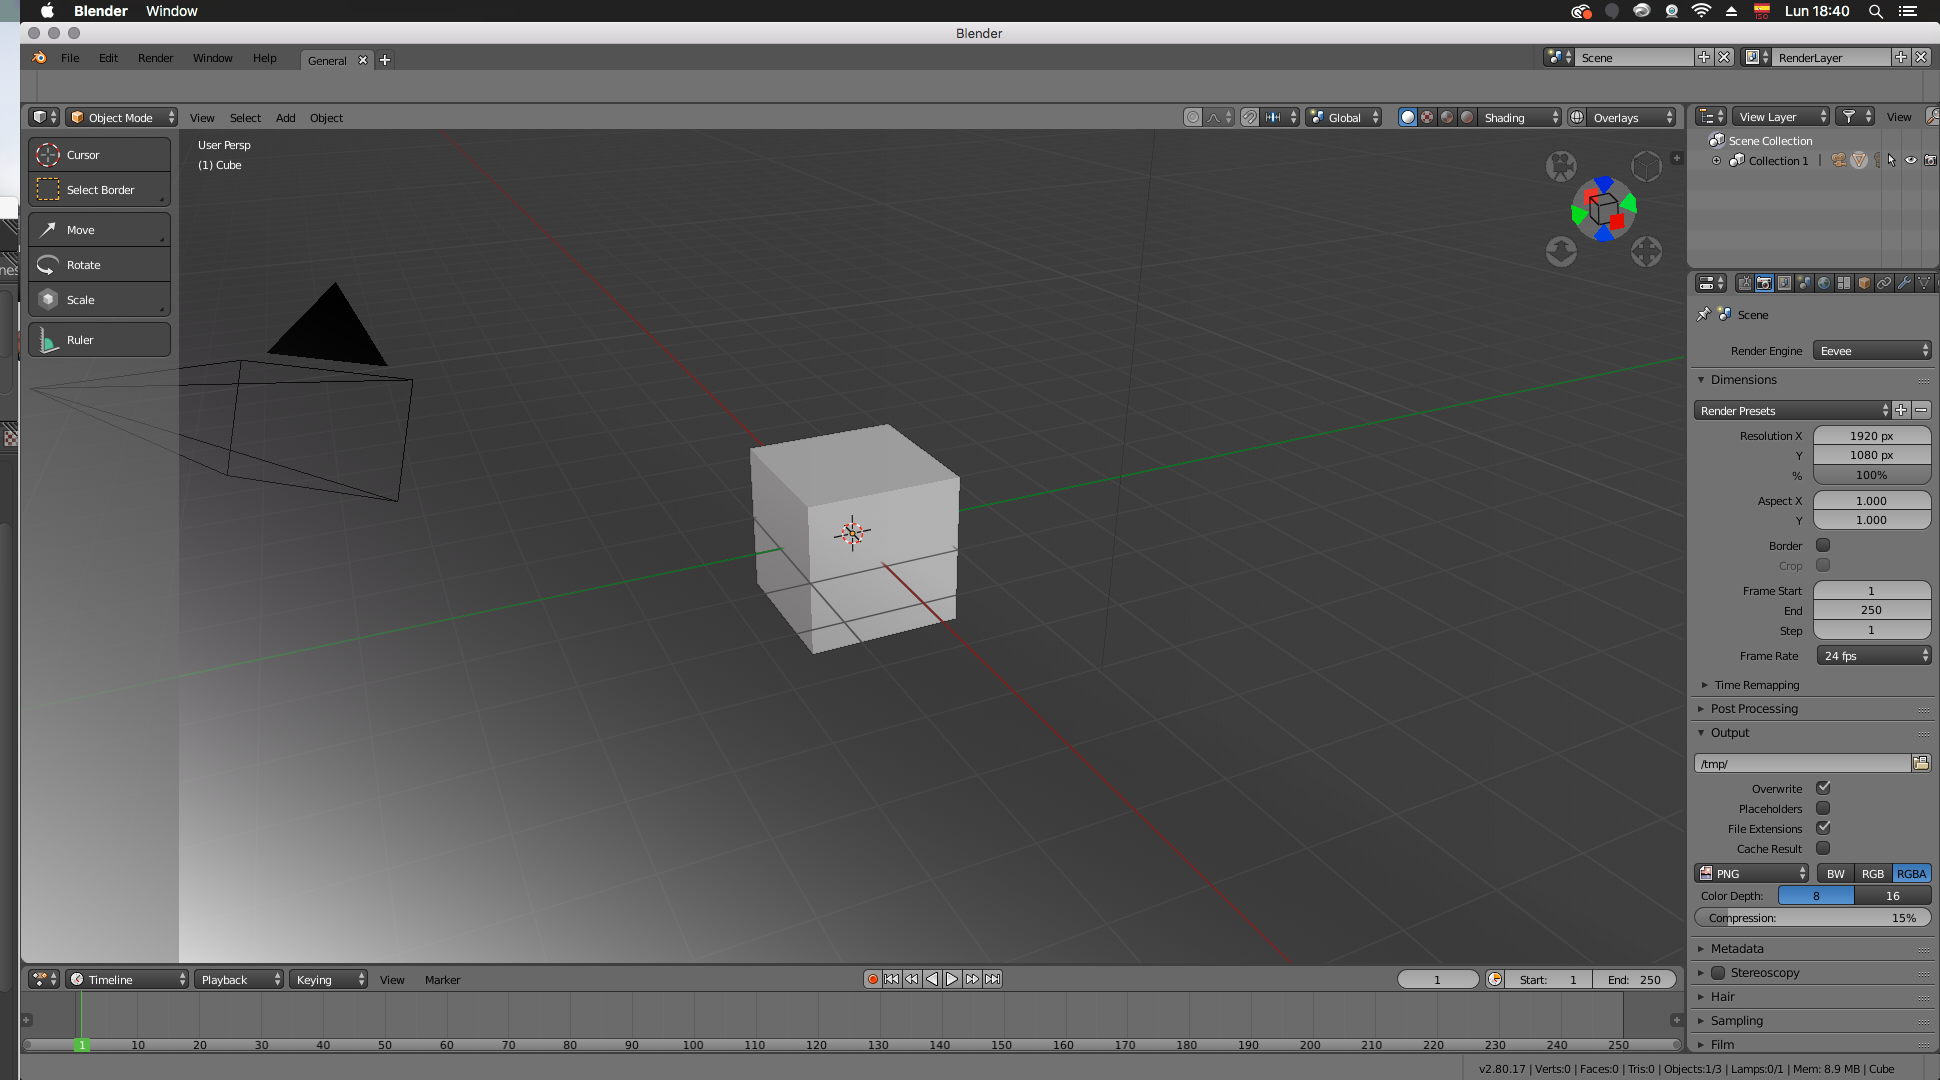The height and width of the screenshot is (1080, 1940).
Task: Open the File menu
Action: 70,58
